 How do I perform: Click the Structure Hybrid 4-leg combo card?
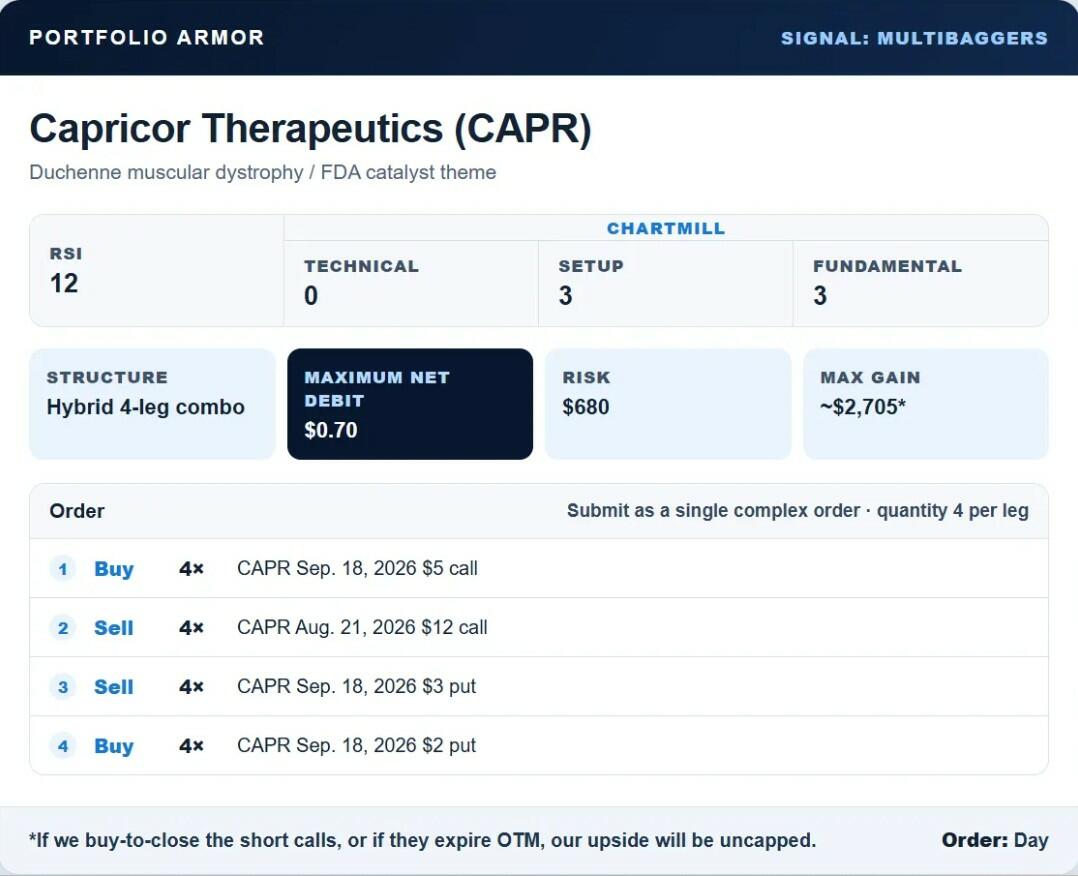coord(152,404)
